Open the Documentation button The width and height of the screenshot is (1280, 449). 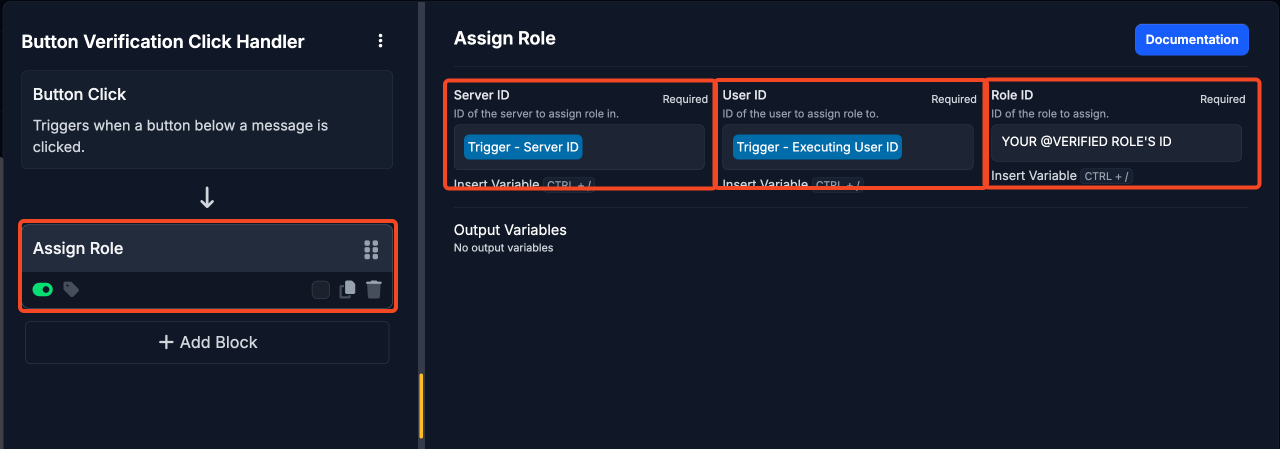1192,40
